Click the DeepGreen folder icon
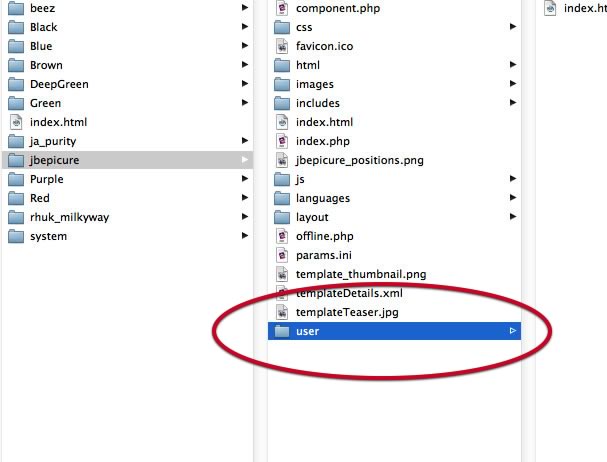Image resolution: width=607 pixels, height=462 pixels. tap(16, 84)
